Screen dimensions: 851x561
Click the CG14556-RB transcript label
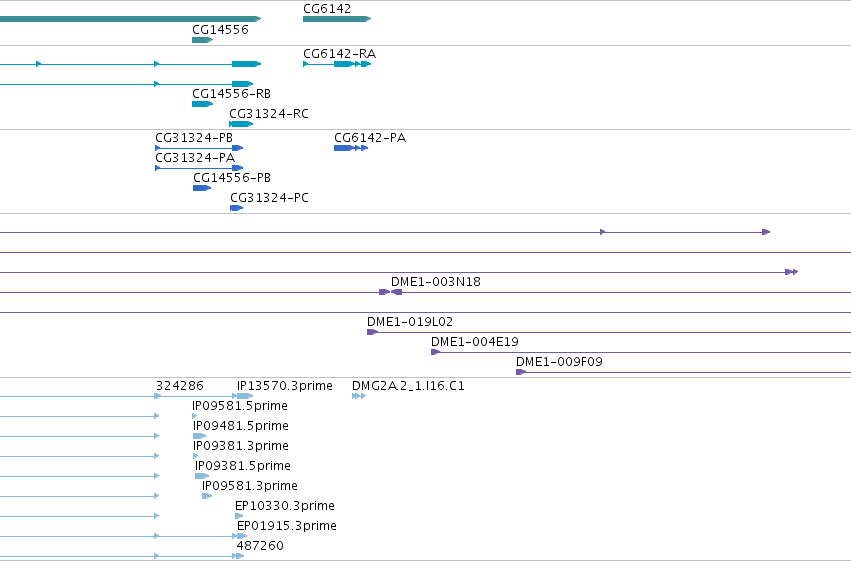click(231, 93)
